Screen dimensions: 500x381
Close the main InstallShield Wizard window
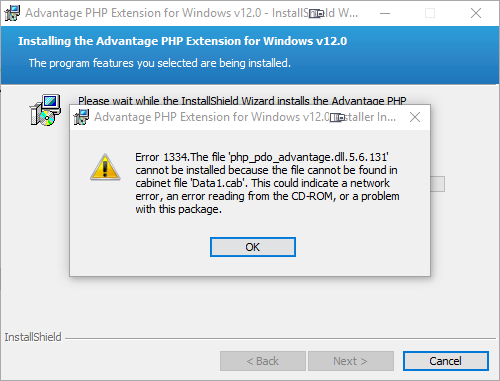(x=476, y=13)
